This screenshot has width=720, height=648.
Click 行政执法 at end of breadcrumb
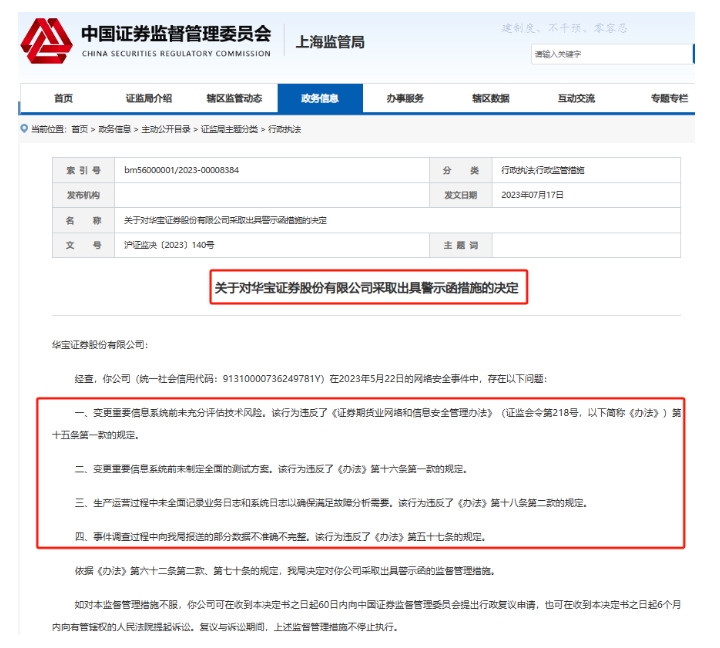[x=284, y=130]
